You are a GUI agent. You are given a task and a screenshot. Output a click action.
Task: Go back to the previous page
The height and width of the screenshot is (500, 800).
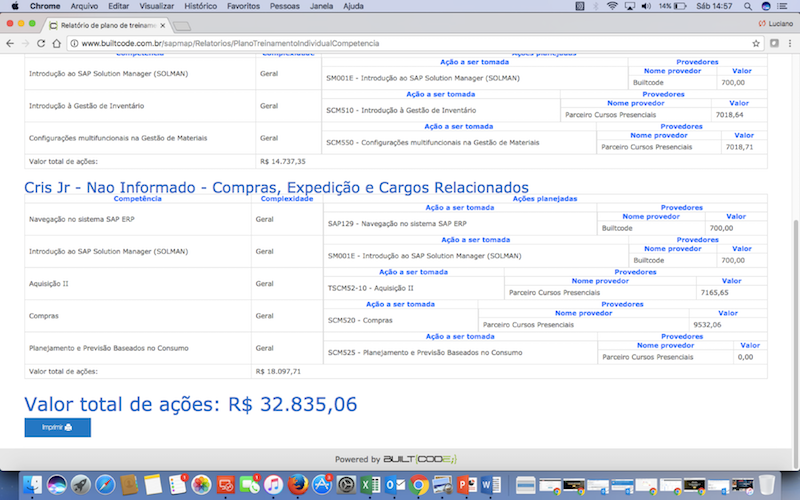click(10, 43)
